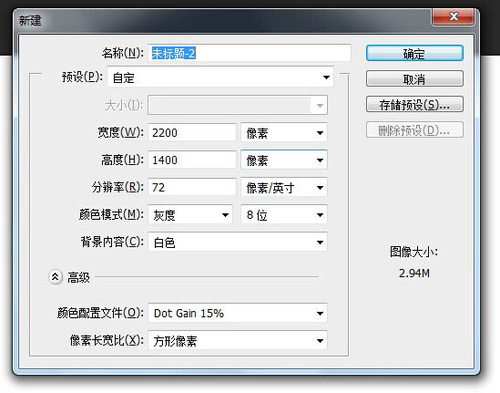Viewport: 500px width, 393px height.
Task: Open 像素长宽比 dropdown showing 方形像素
Action: coord(238,340)
